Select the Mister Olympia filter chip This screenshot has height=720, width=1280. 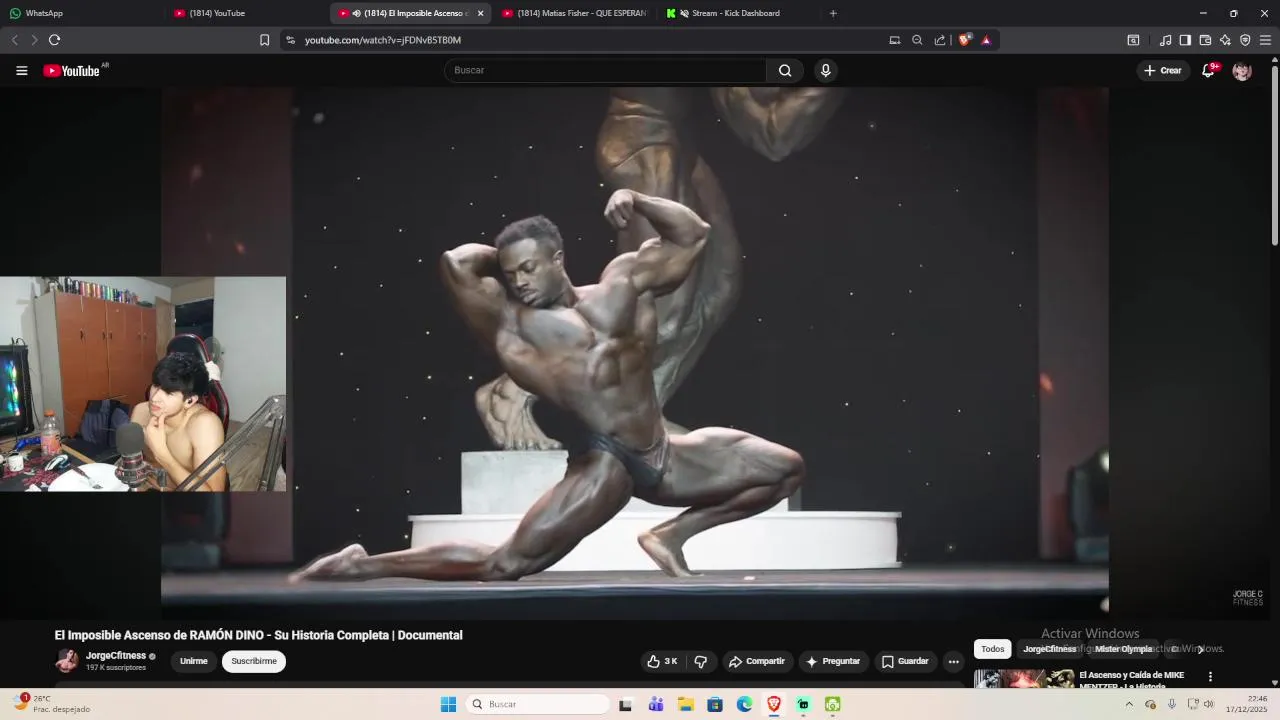pyautogui.click(x=1123, y=649)
